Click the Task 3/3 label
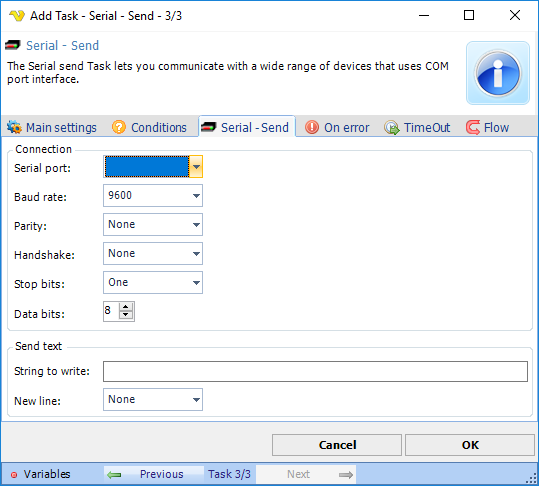 coord(229,474)
